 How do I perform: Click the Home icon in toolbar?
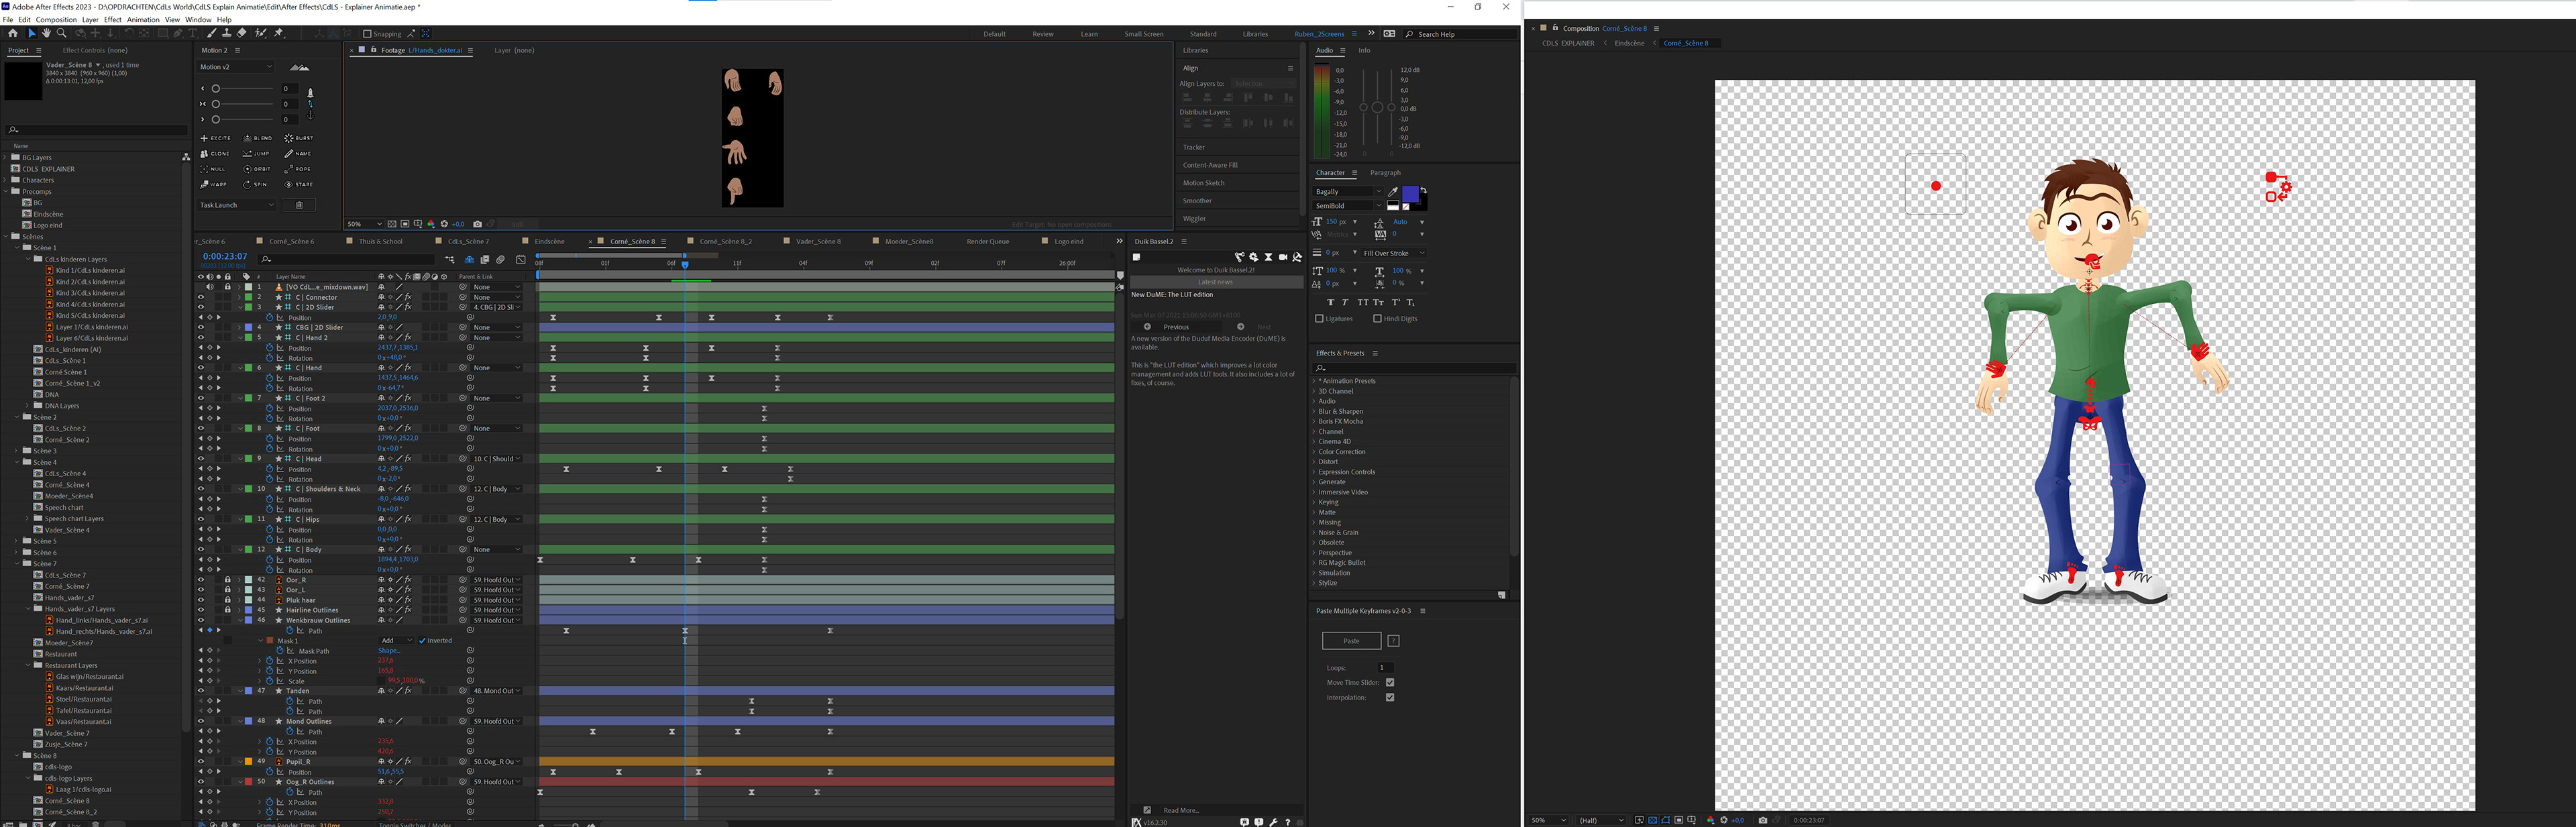click(x=13, y=33)
